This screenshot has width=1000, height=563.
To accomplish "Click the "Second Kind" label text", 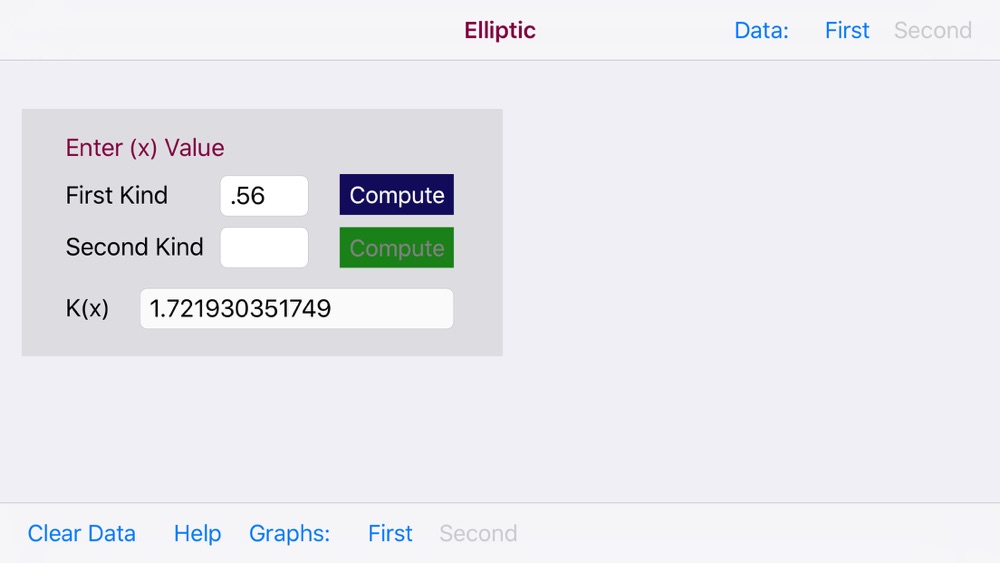I will 134,247.
